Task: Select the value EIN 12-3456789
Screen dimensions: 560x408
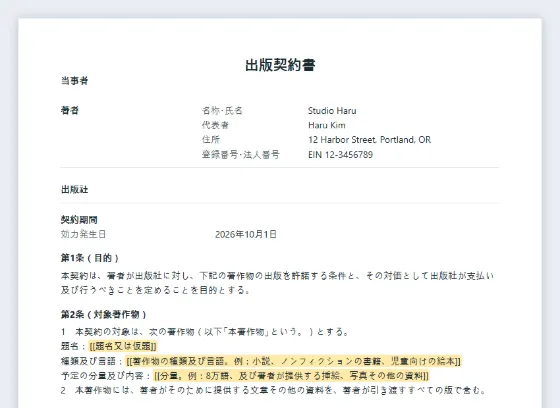Action: pyautogui.click(x=340, y=154)
